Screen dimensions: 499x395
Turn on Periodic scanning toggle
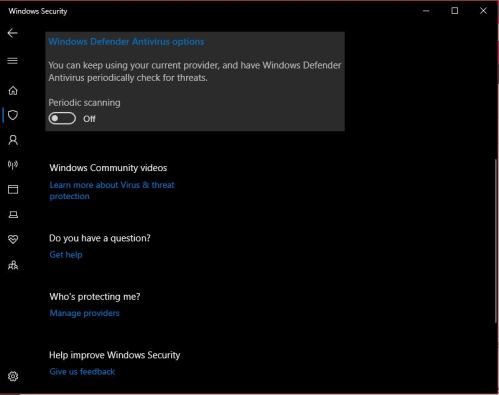pos(62,118)
